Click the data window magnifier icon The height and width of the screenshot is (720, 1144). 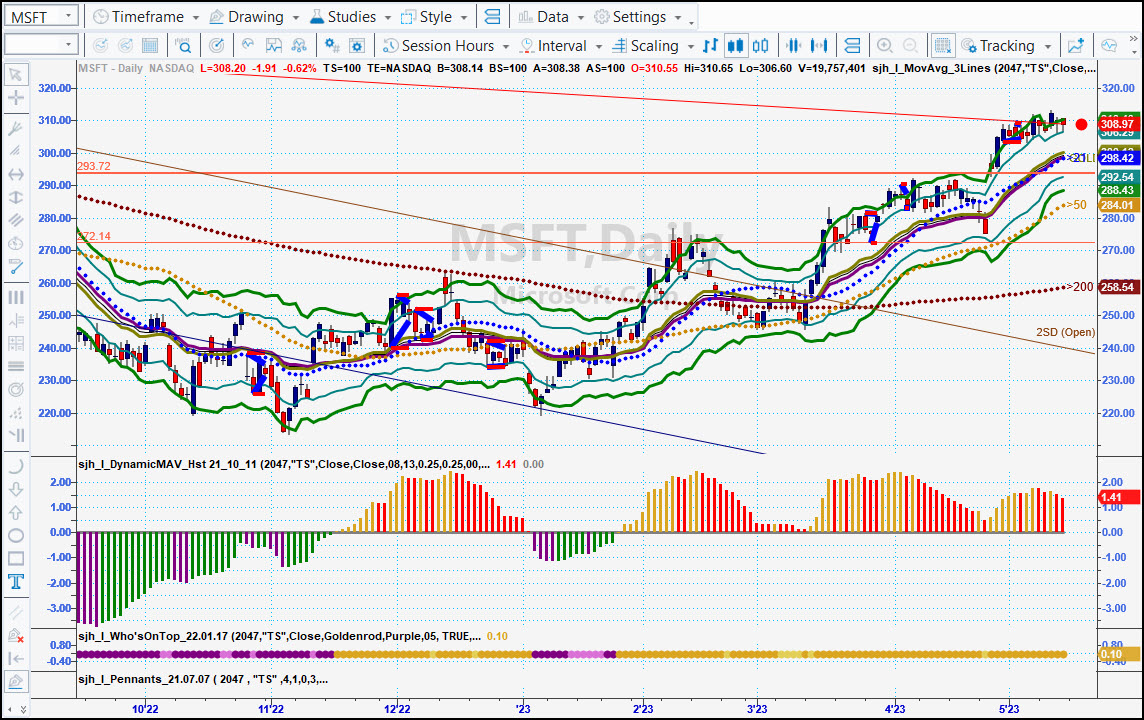tap(183, 46)
